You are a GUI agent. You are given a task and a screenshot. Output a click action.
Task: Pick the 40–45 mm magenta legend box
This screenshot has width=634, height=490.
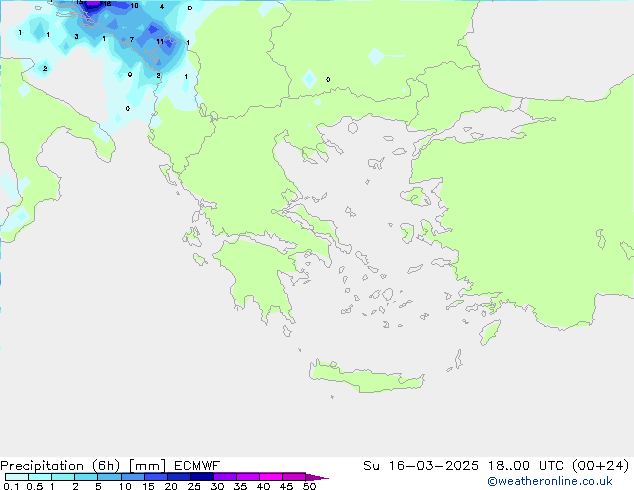[271, 477]
